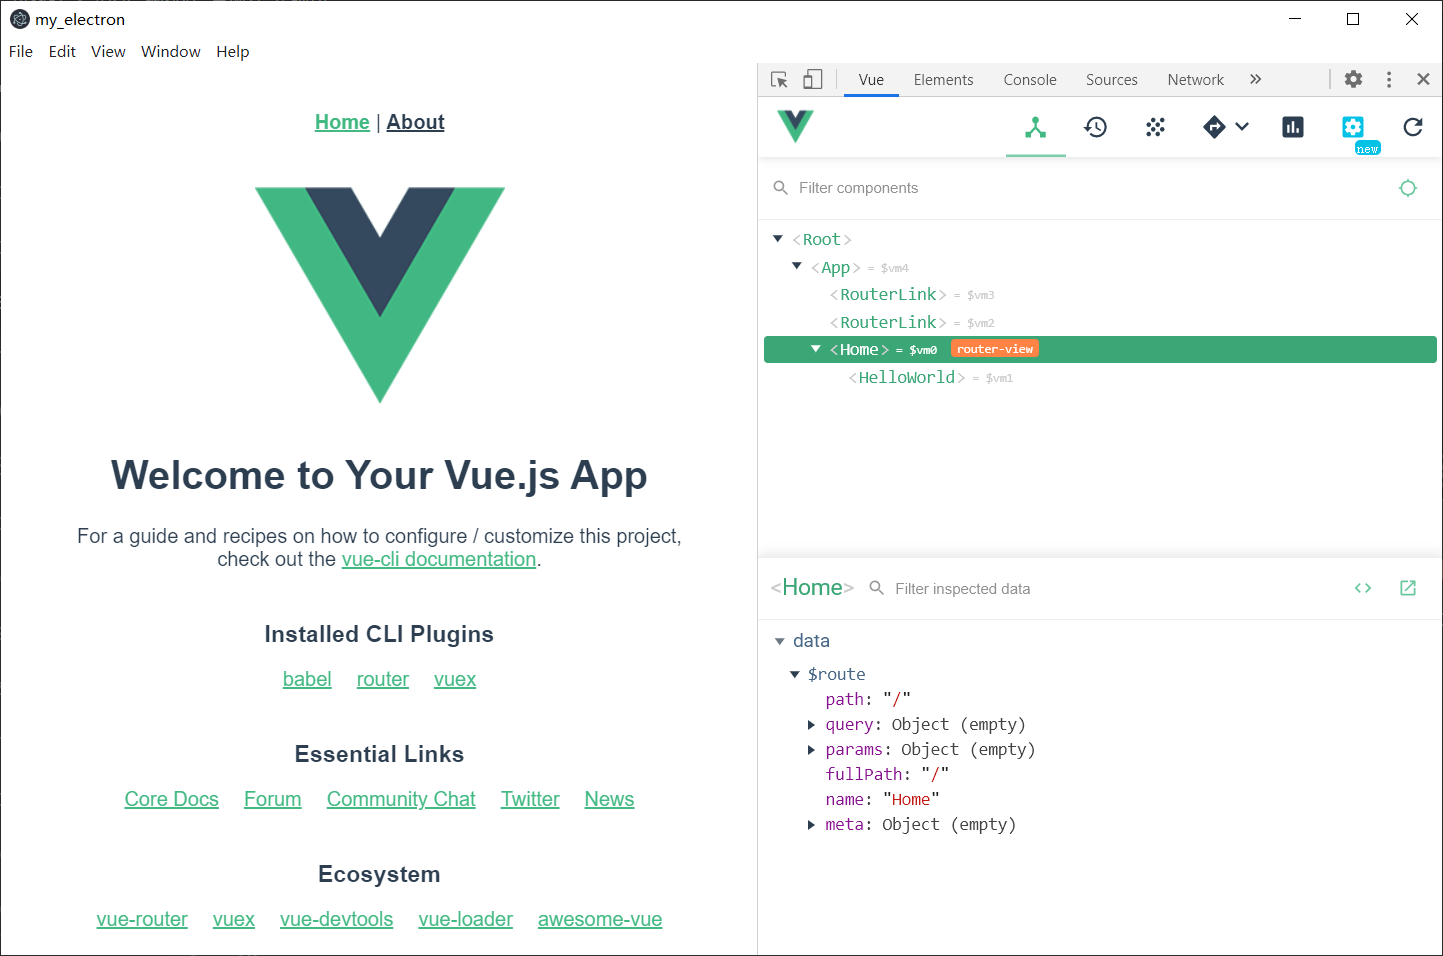Open the babel plugin link
The image size is (1443, 956).
307,679
